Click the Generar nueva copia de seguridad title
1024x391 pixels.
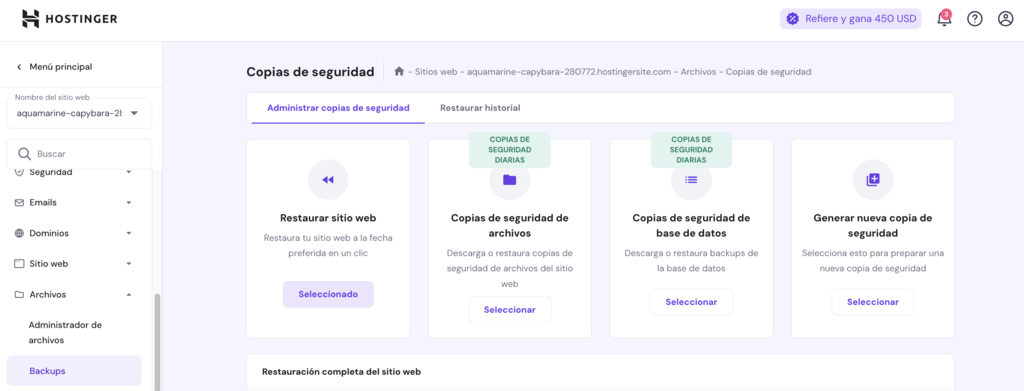click(873, 225)
